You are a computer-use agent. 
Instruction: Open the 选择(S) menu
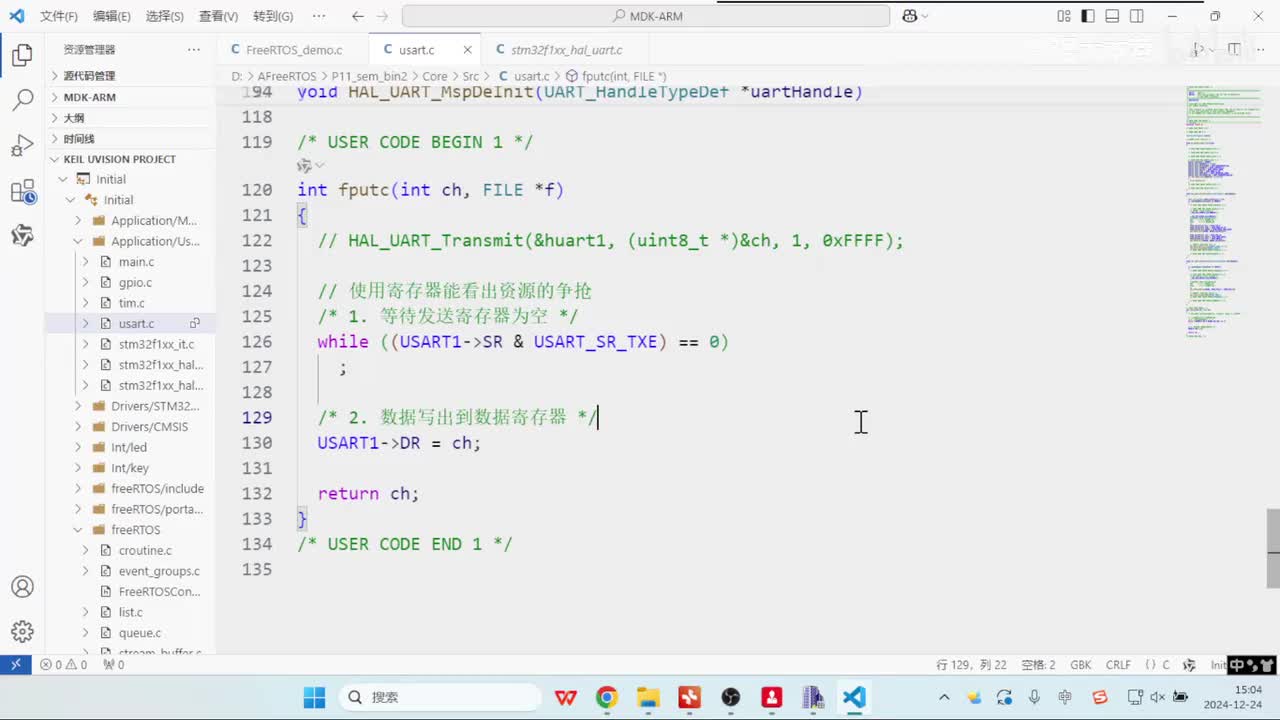(165, 16)
